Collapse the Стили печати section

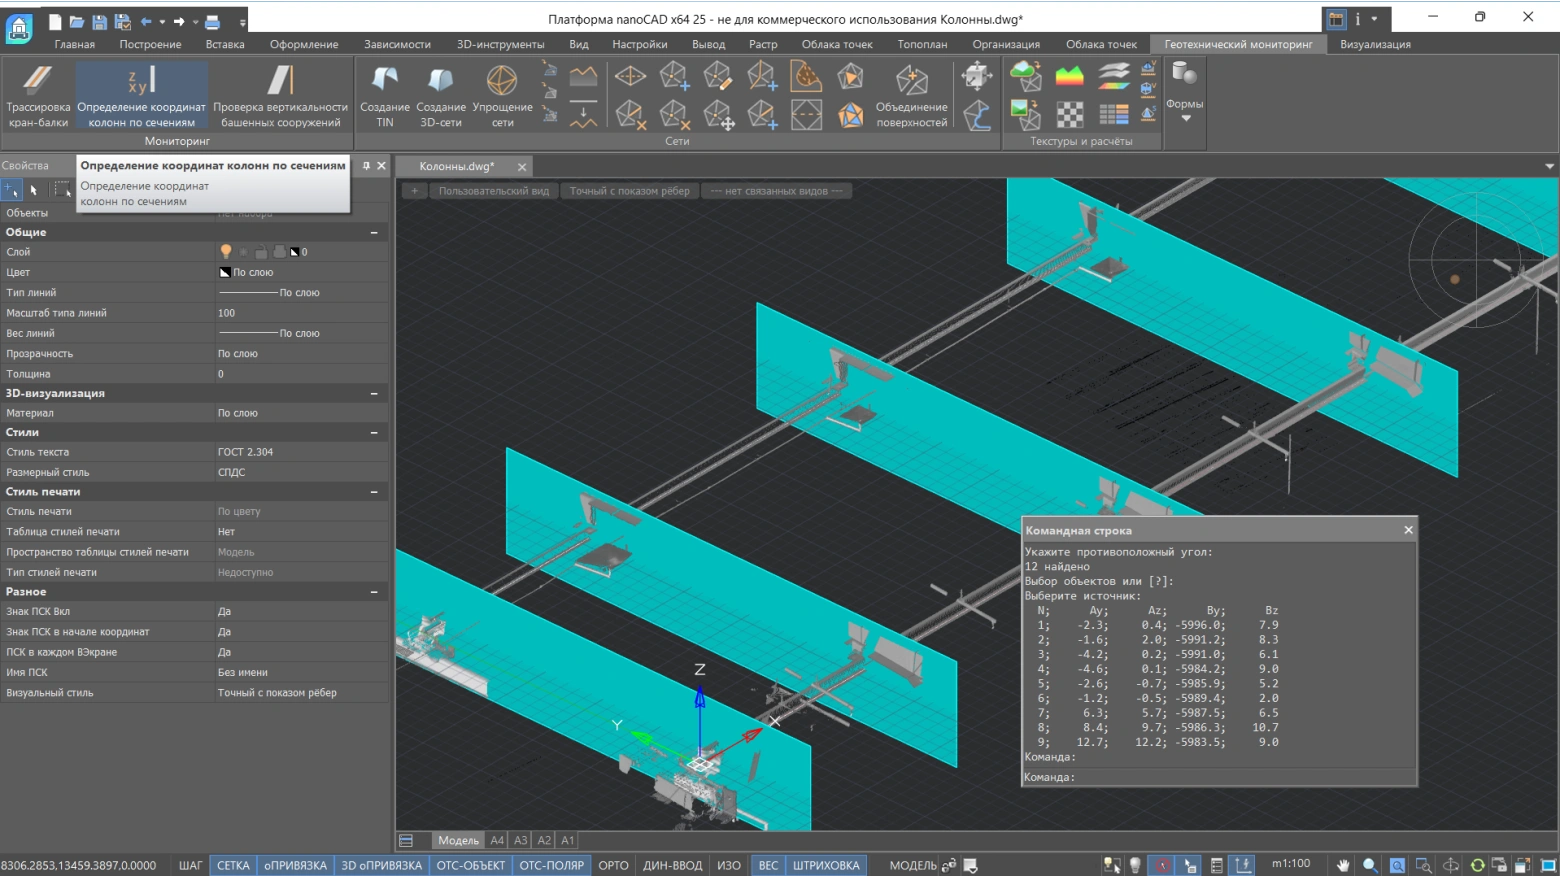pyautogui.click(x=374, y=492)
